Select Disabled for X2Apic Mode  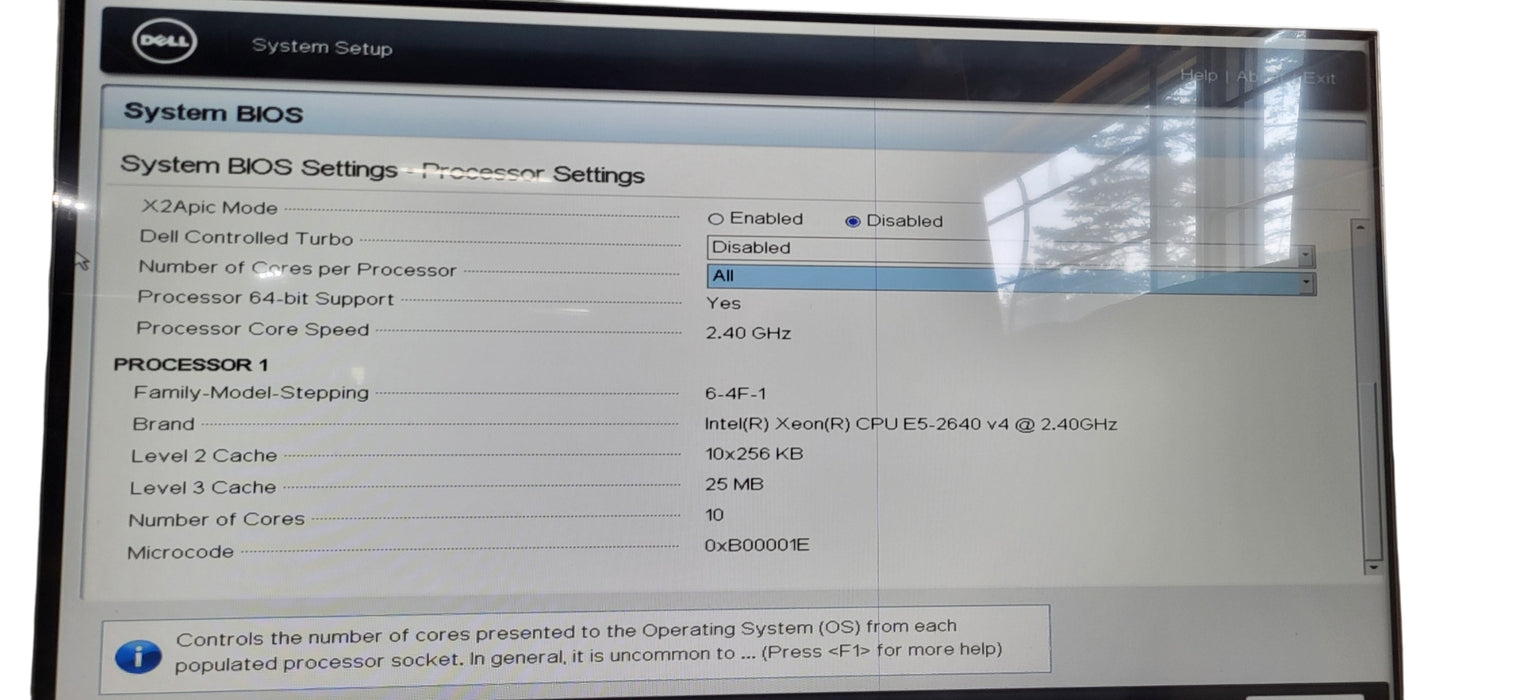tap(852, 222)
